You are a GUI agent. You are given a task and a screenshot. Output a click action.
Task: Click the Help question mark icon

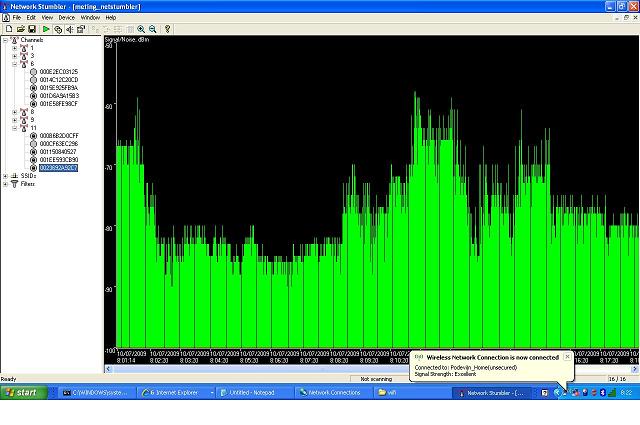(168, 29)
